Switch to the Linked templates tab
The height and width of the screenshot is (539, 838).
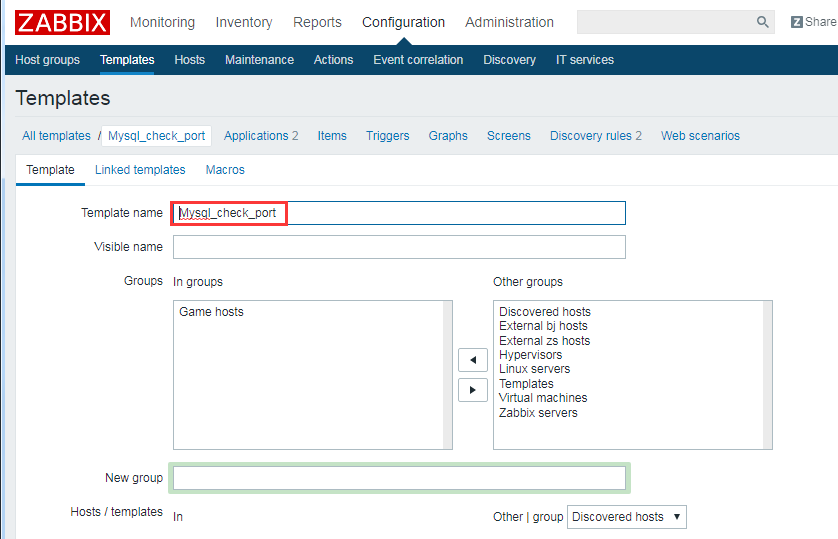pos(140,170)
